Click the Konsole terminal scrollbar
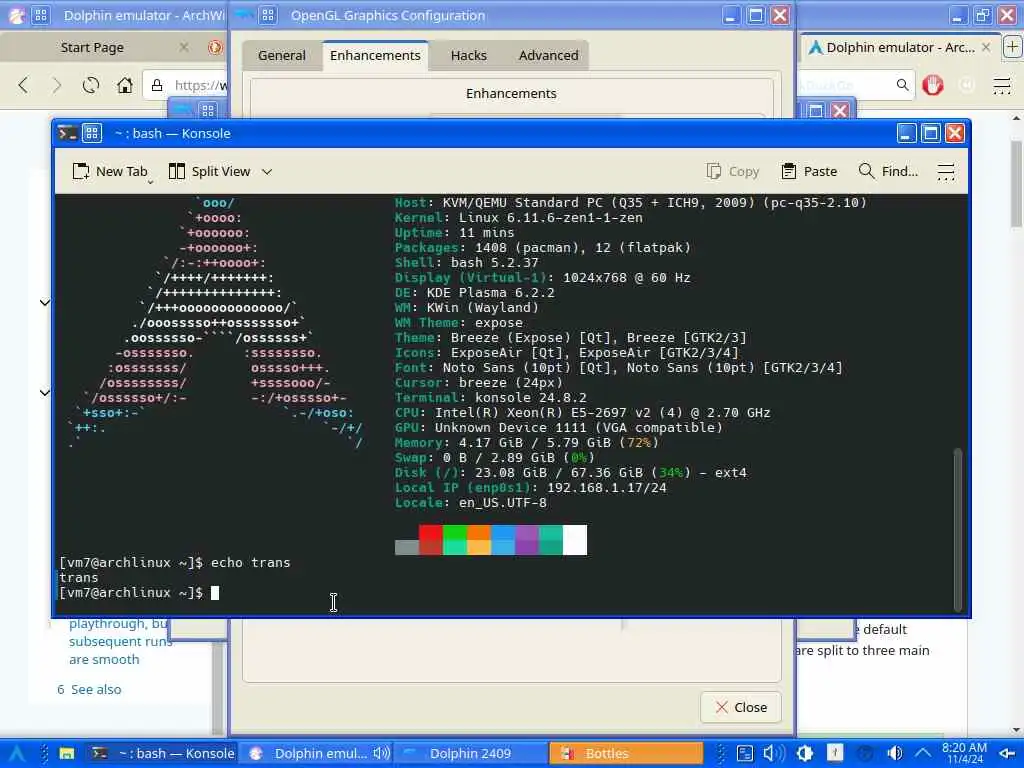1024x768 pixels. click(x=957, y=529)
